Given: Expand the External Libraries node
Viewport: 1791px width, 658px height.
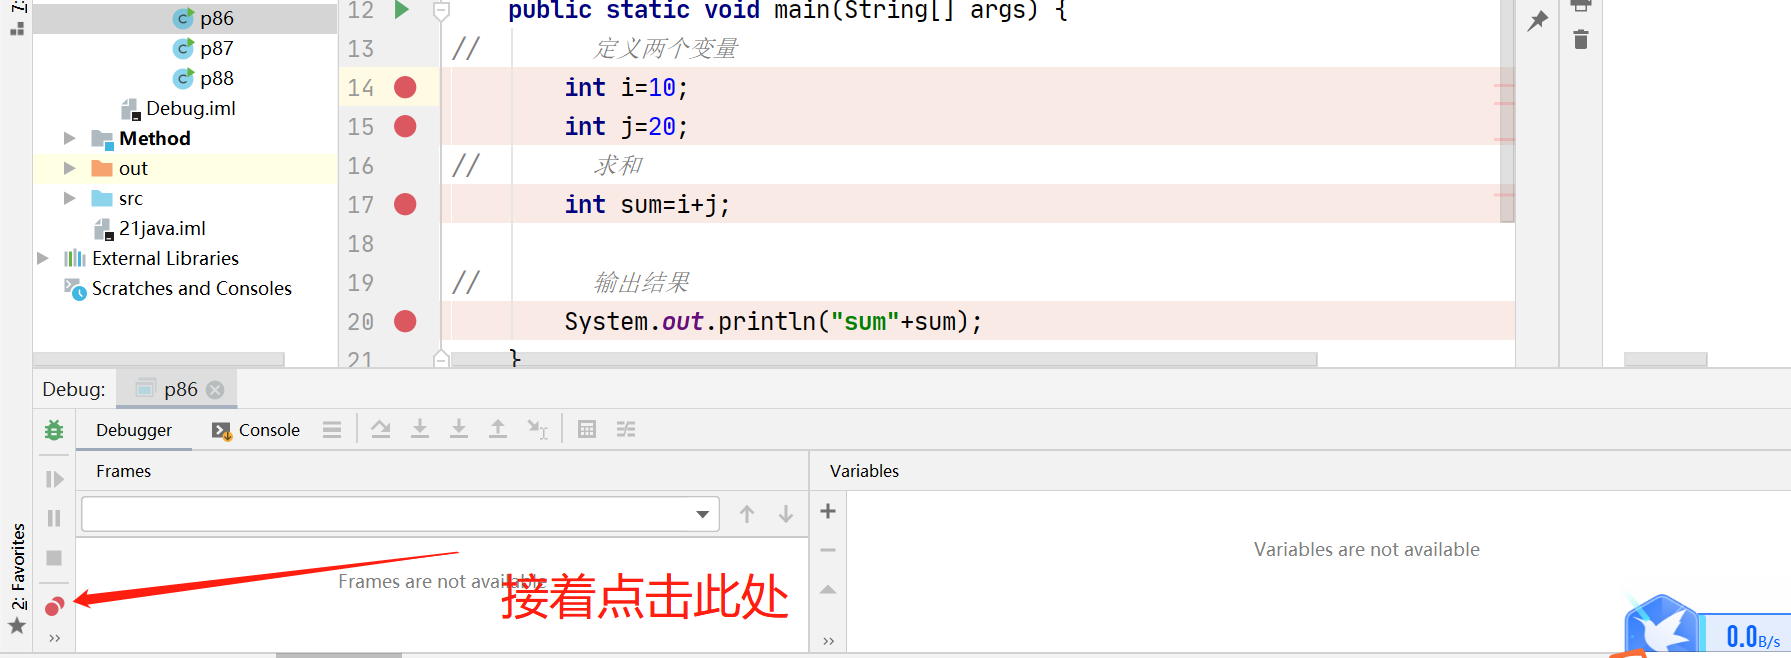Looking at the screenshot, I should [x=43, y=258].
